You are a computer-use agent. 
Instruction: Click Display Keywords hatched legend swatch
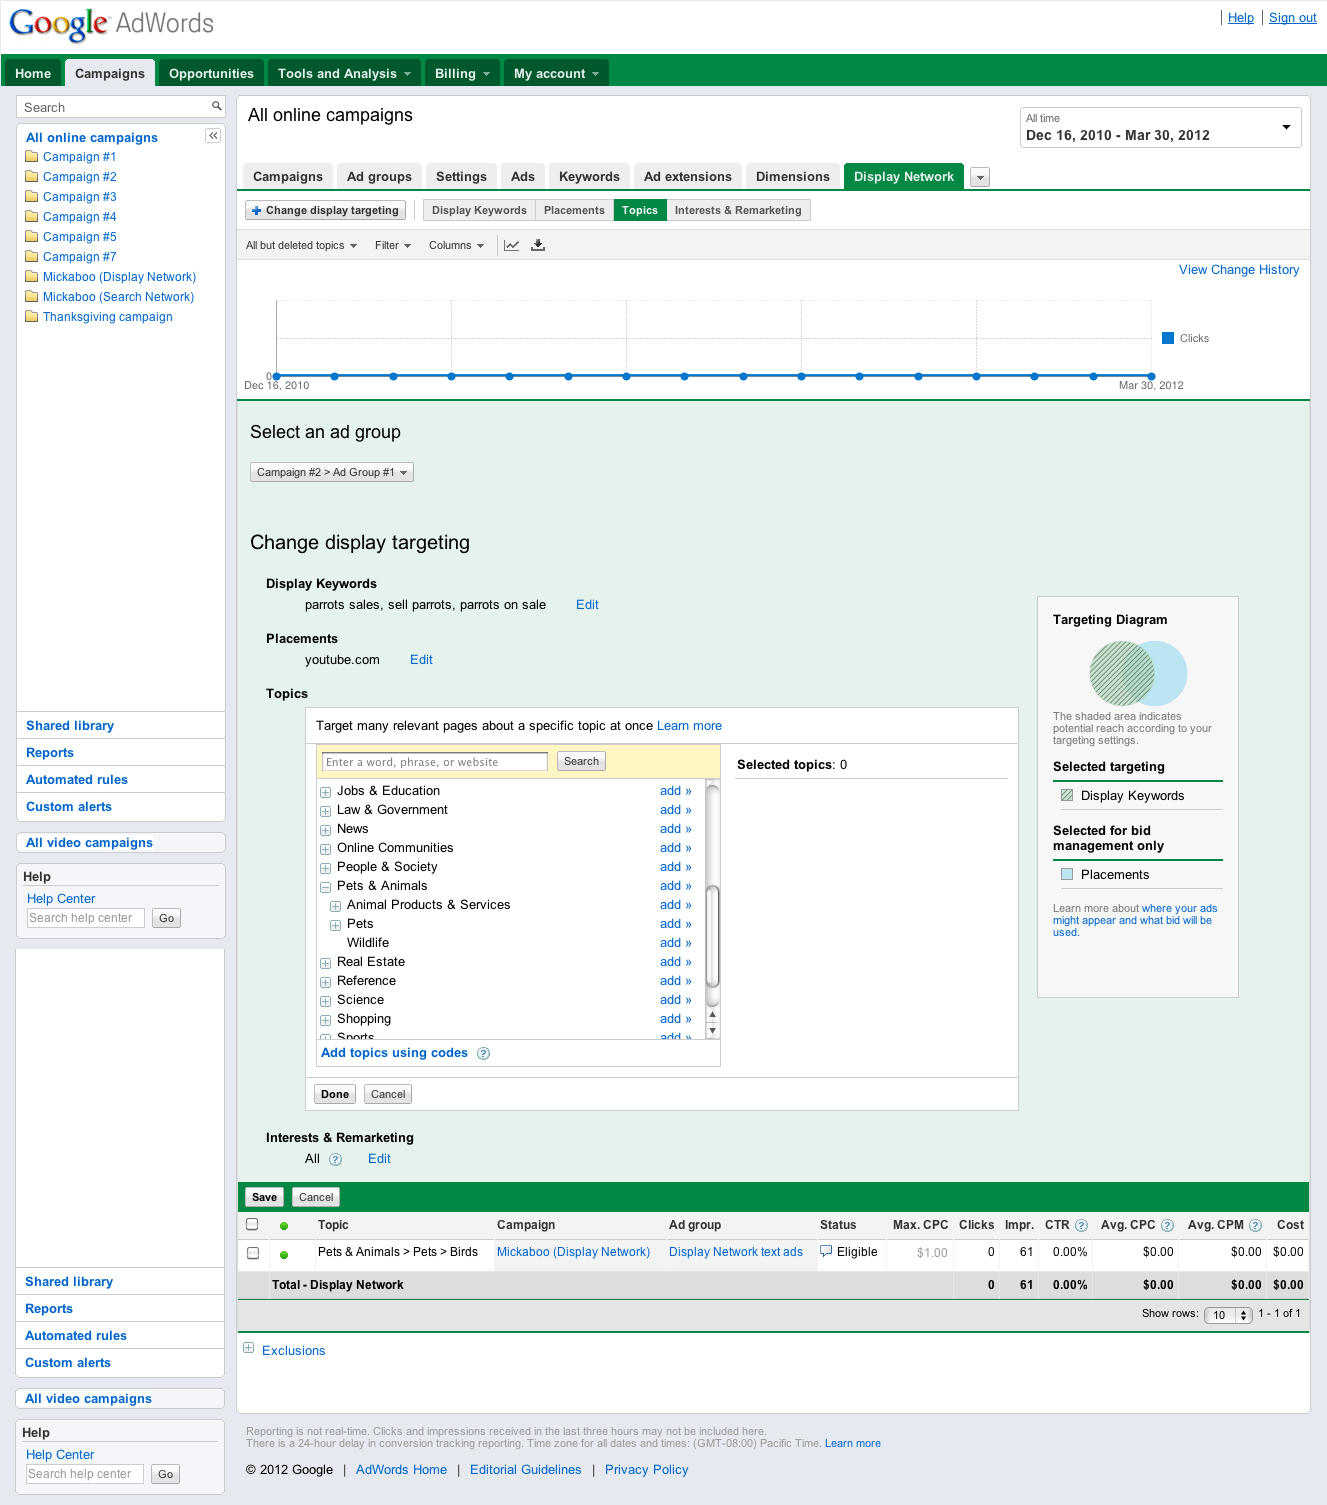[x=1067, y=796]
